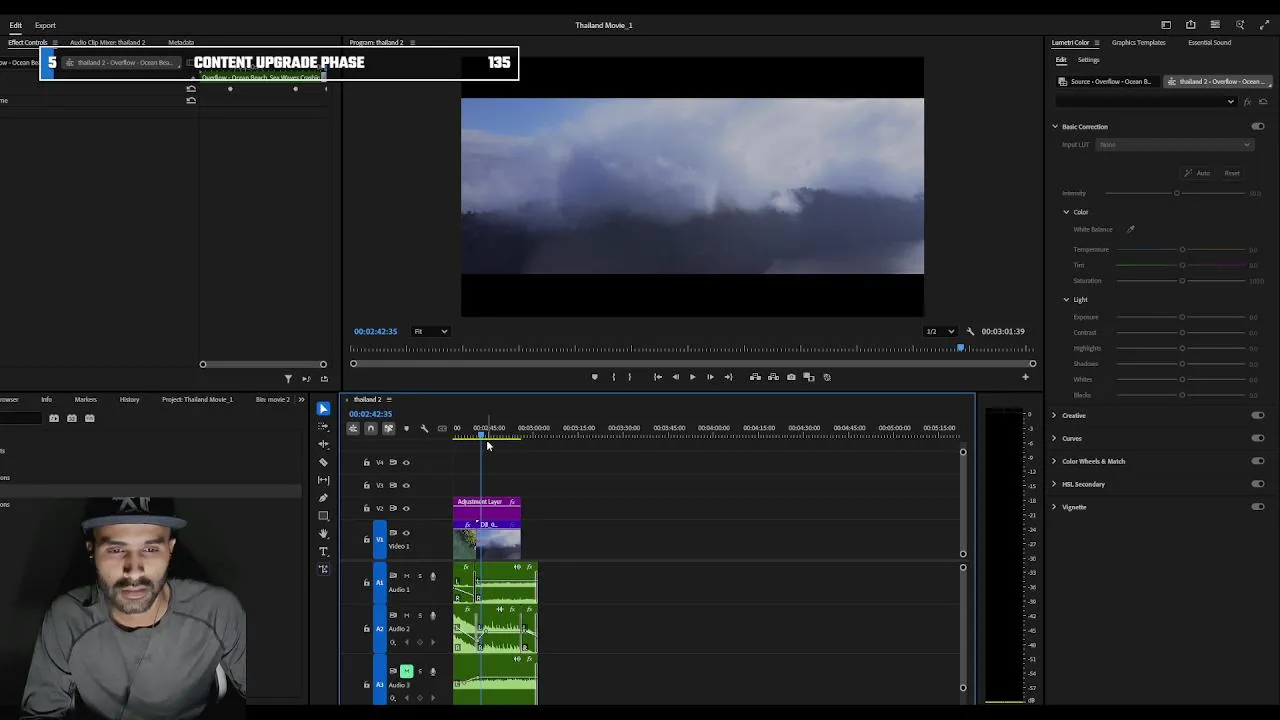Viewport: 1280px width, 720px height.
Task: Open the Lumetri Settings tab
Action: [x=1088, y=60]
